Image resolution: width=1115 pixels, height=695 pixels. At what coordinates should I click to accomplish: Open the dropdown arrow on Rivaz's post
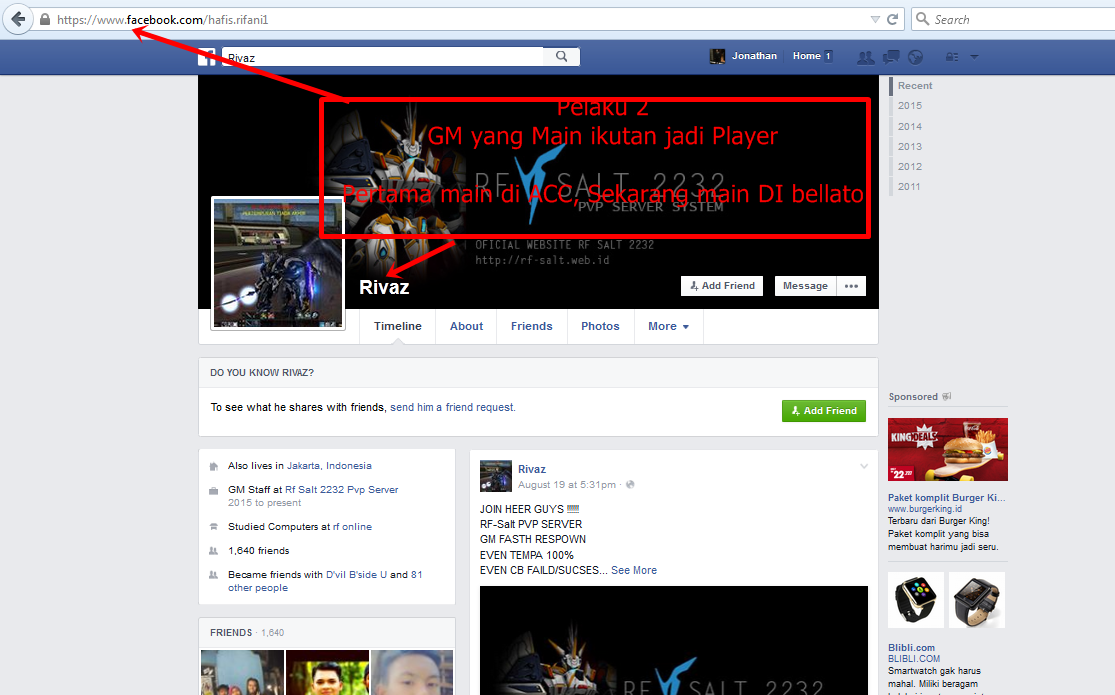(864, 466)
